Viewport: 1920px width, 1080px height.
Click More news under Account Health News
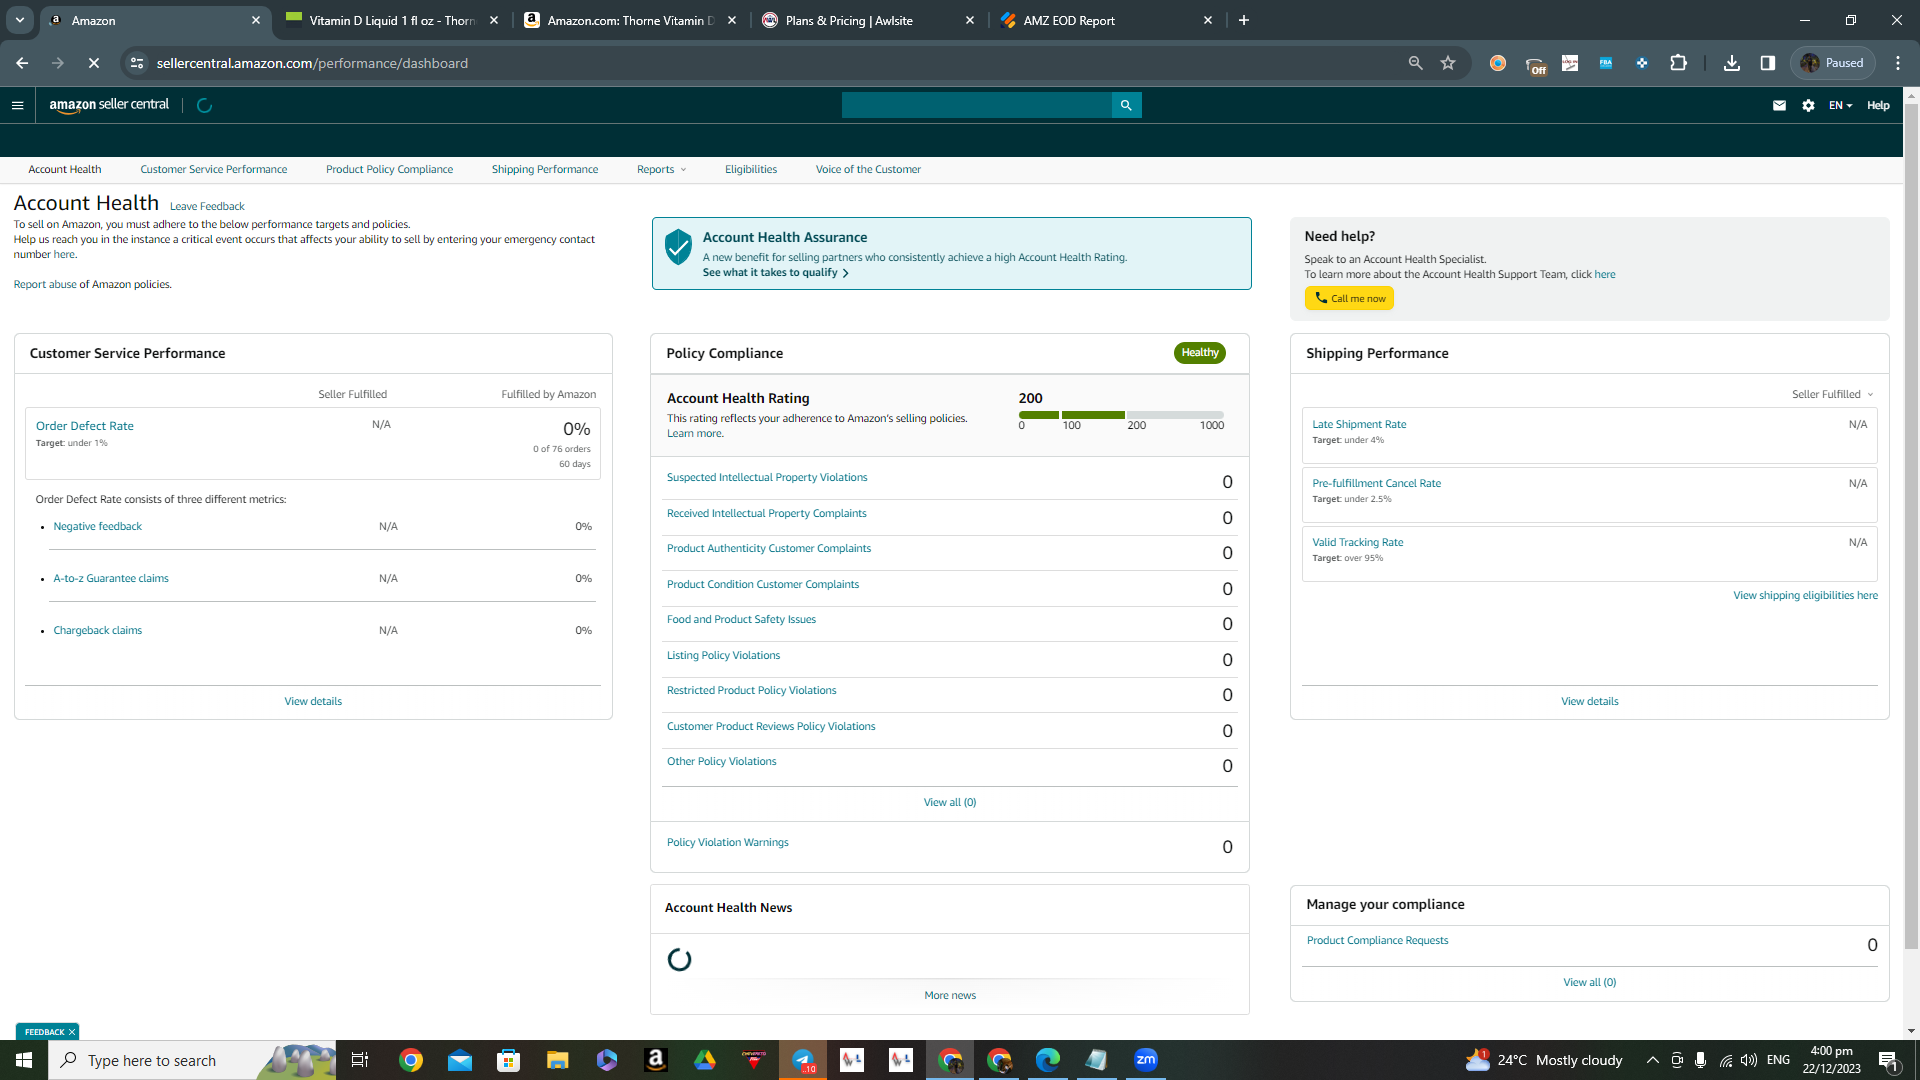click(x=950, y=995)
